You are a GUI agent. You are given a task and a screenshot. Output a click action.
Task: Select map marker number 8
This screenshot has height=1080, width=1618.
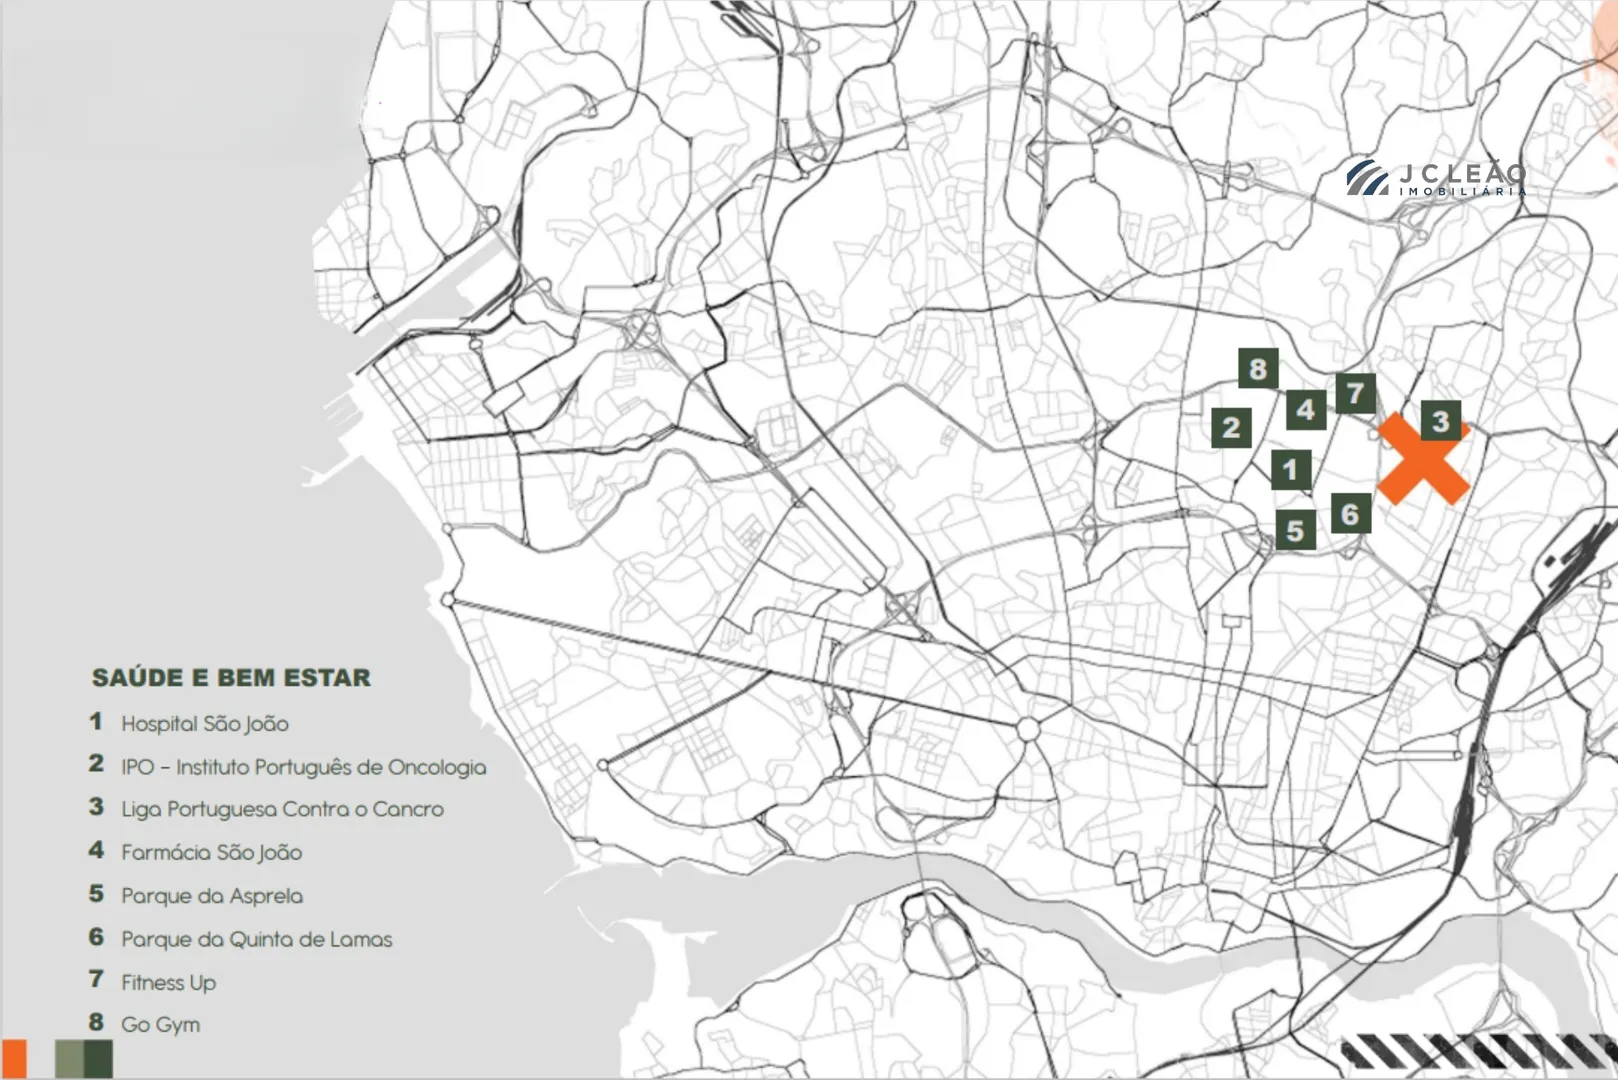coord(1258,369)
